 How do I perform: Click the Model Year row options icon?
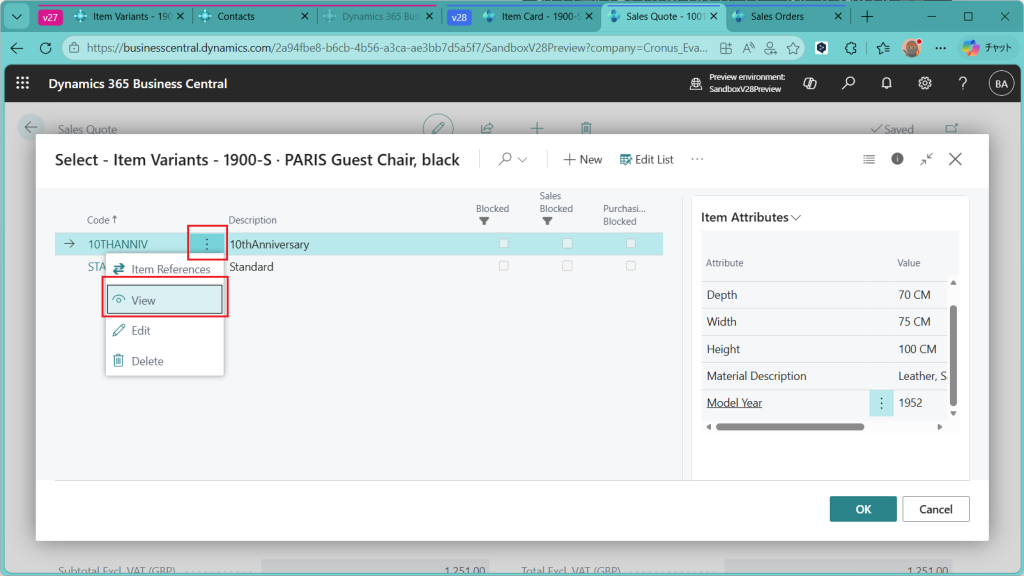pos(881,403)
